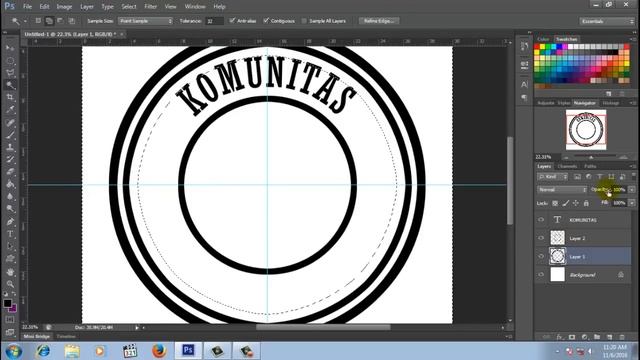Toggle Contiguous checkbox
Viewport: 640px width, 360px height.
266,20
